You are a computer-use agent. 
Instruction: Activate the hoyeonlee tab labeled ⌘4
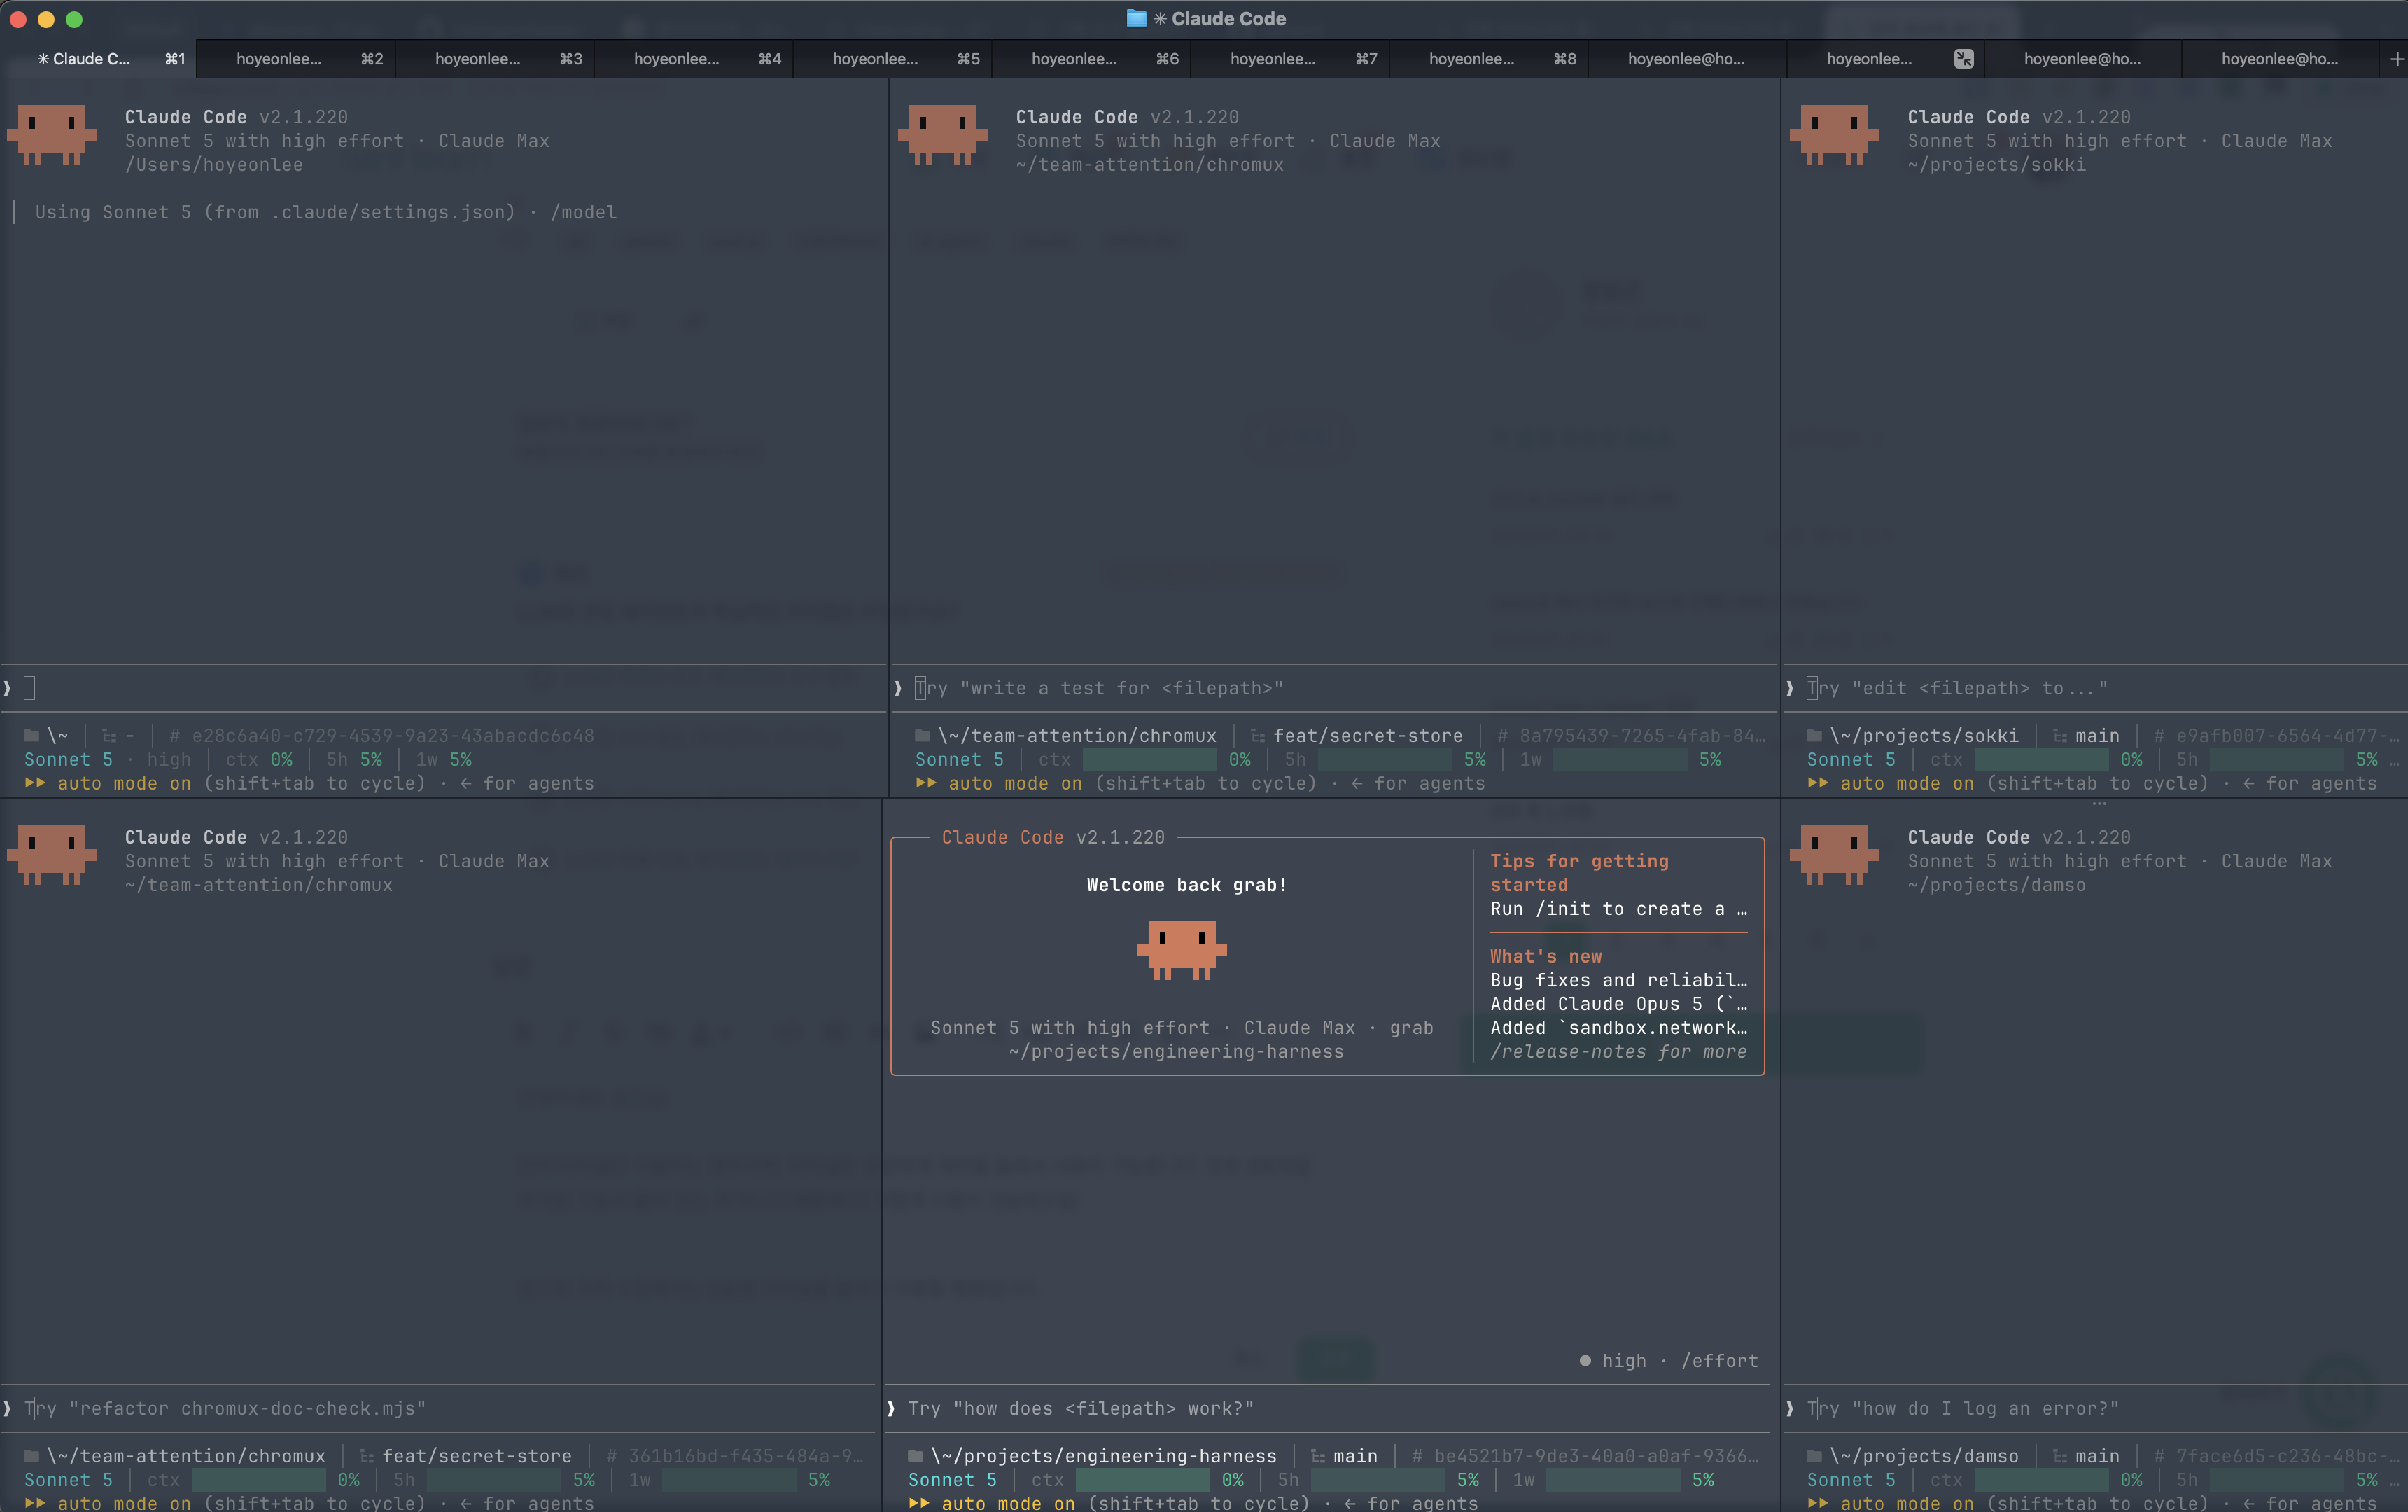695,59
